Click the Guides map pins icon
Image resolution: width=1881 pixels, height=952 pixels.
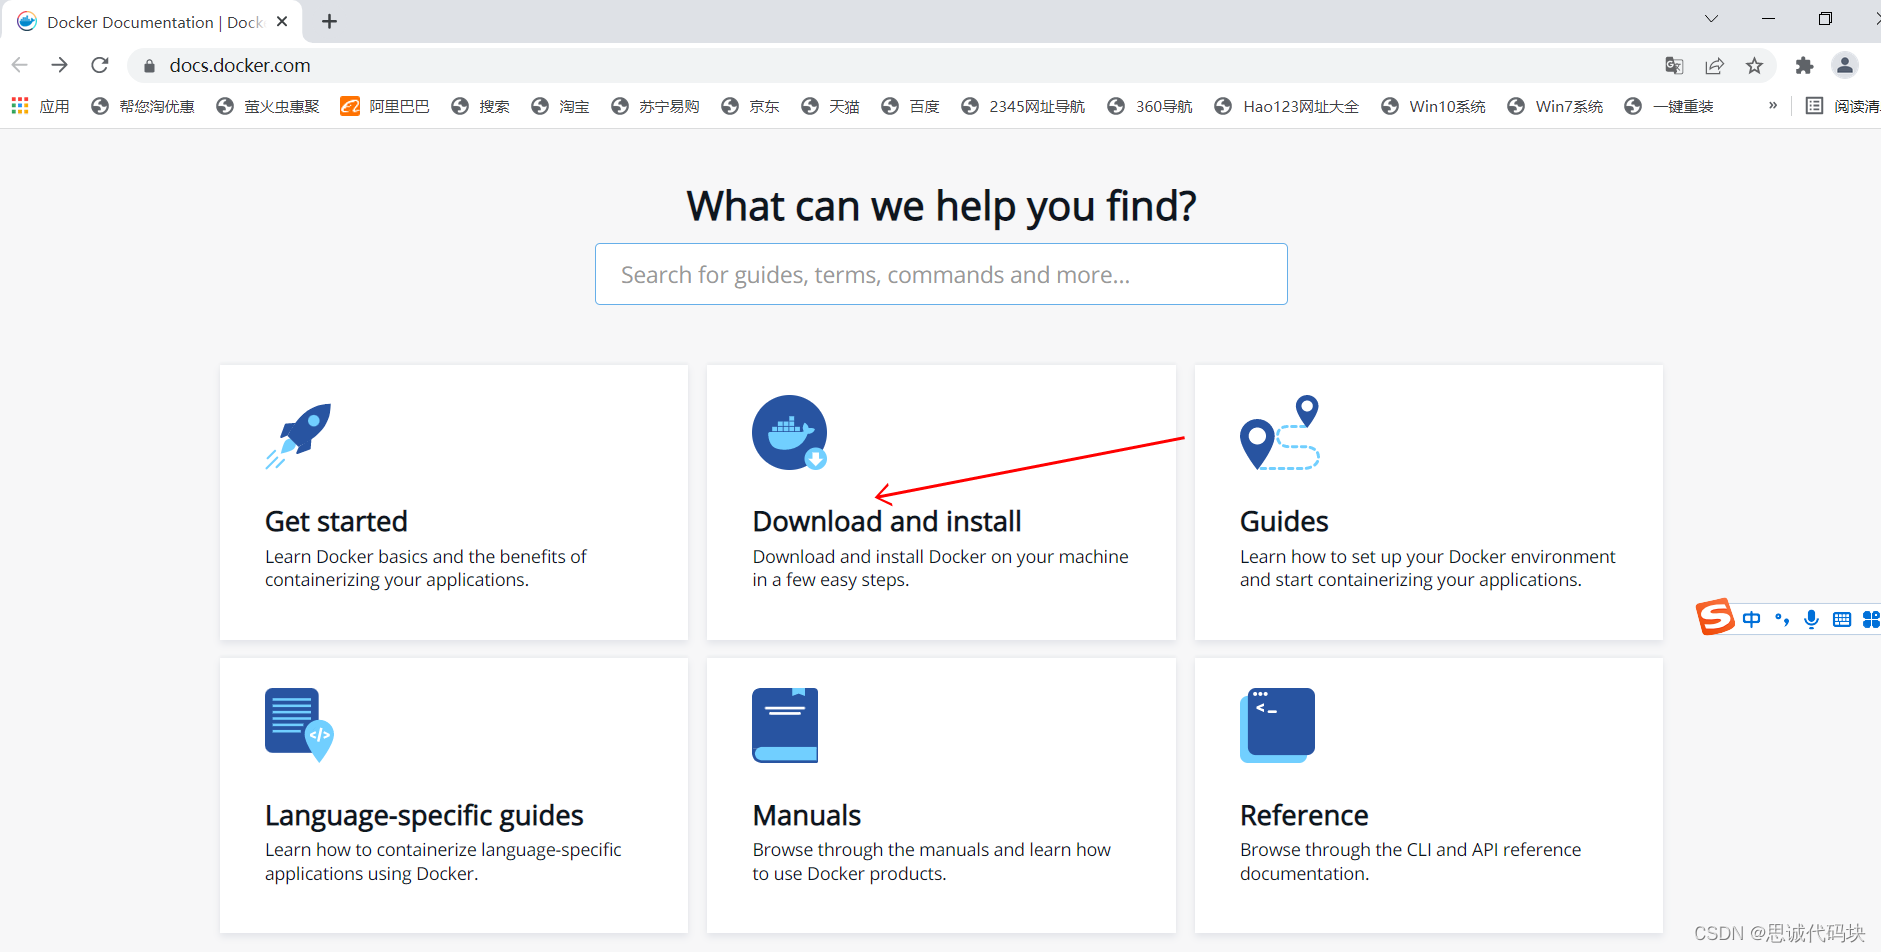click(x=1280, y=432)
